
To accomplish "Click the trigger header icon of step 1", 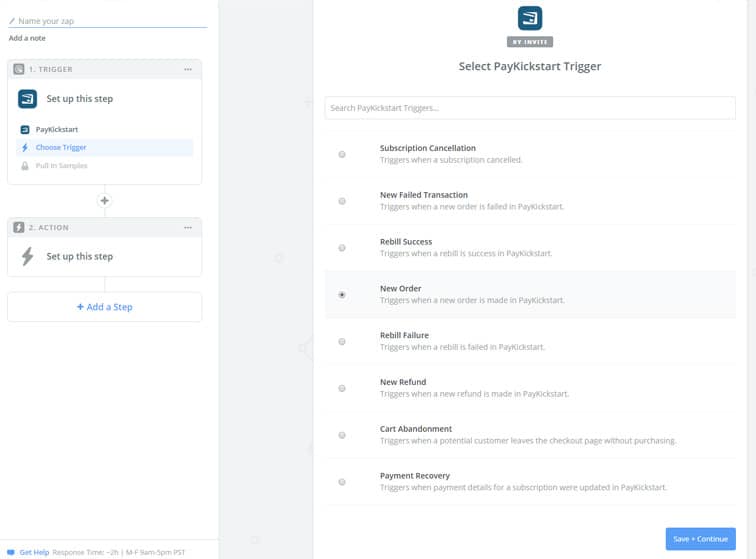I will pos(19,69).
